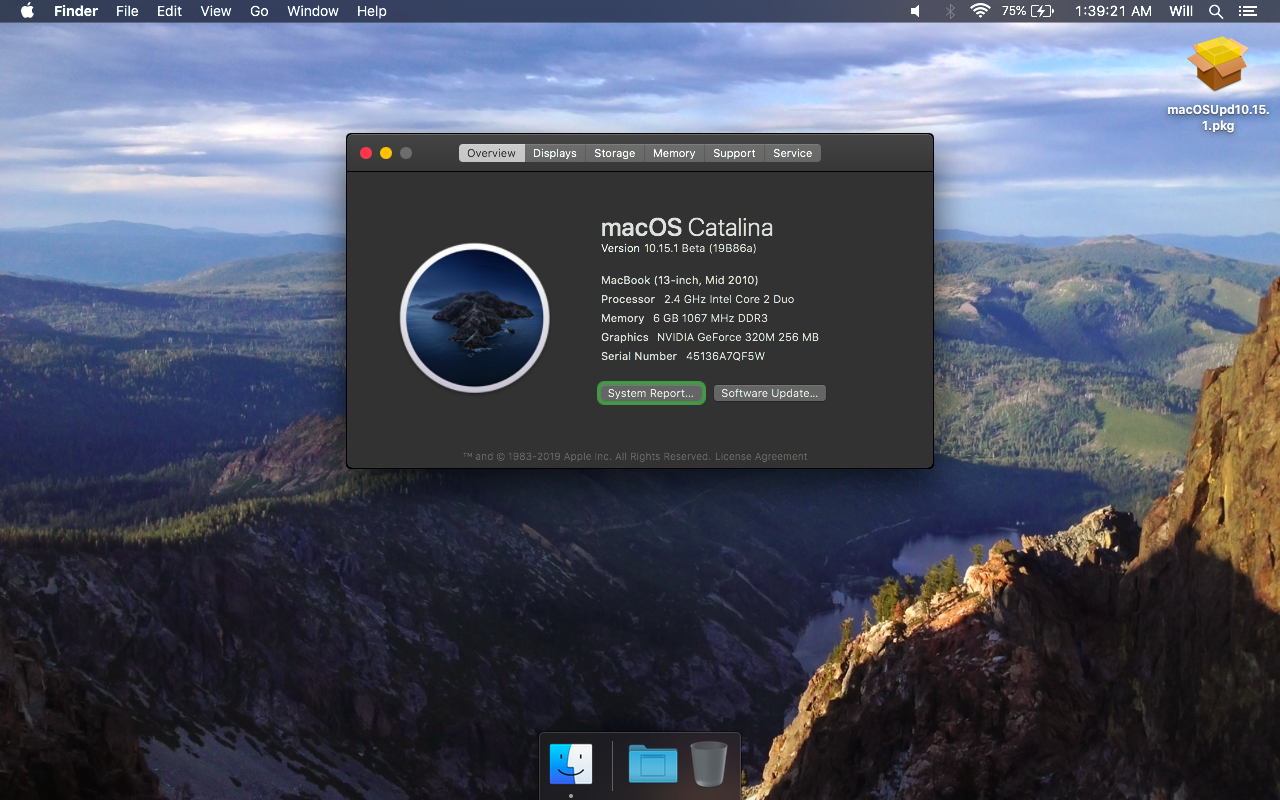This screenshot has width=1280, height=800.
Task: Open Spotlight search magnifier icon
Action: click(1216, 11)
